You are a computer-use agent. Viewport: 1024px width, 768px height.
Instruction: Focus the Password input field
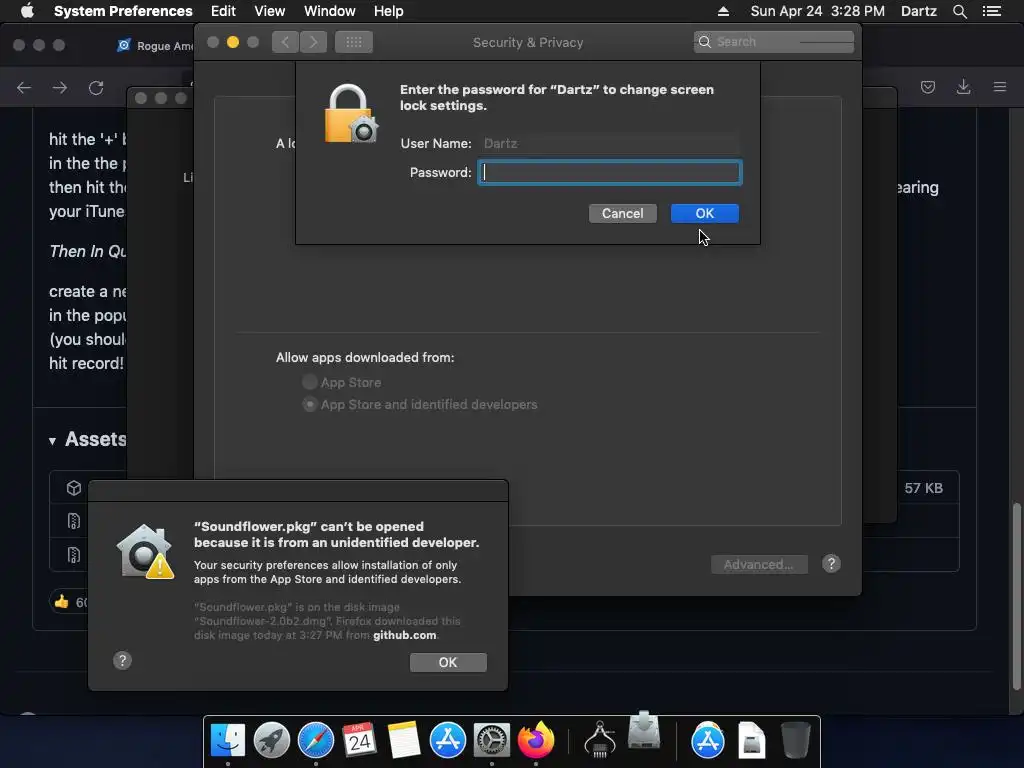[610, 172]
